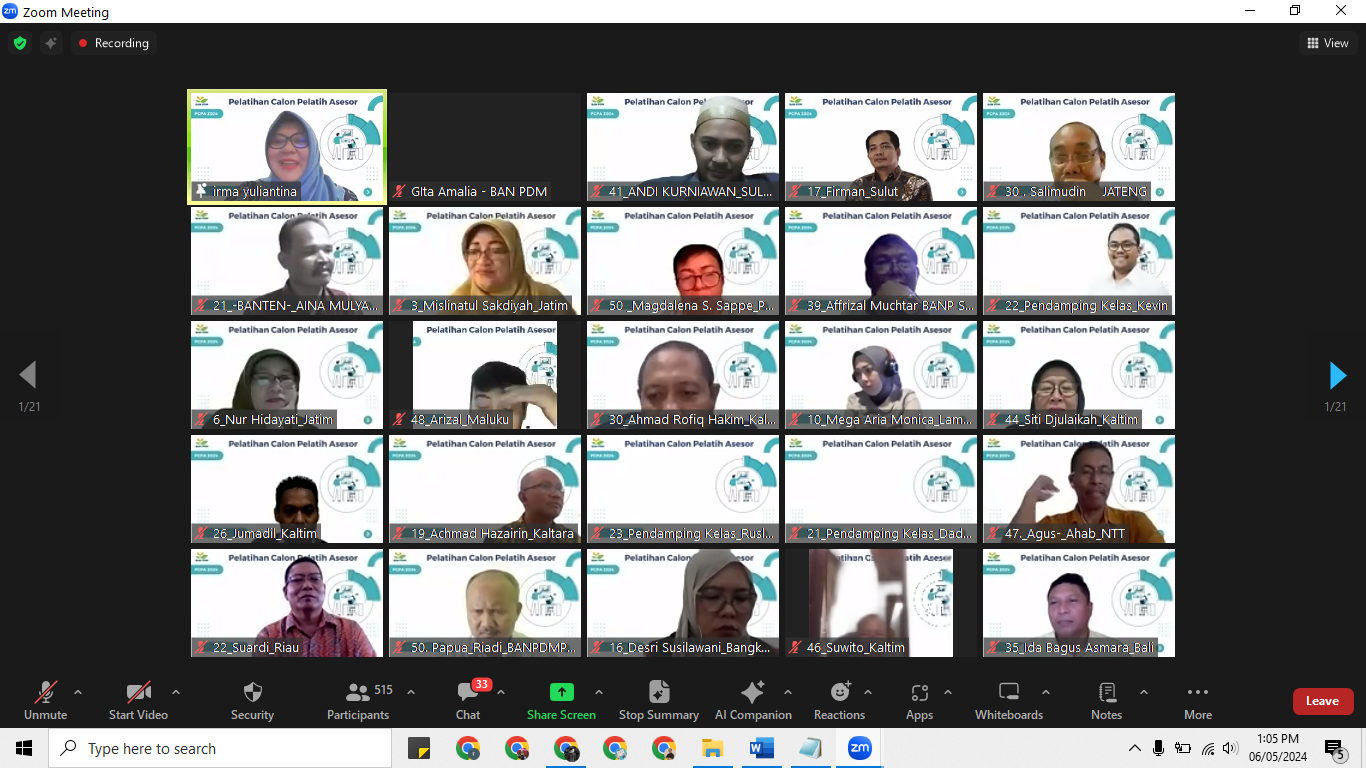The width and height of the screenshot is (1366, 768).
Task: Go to next page of participants
Action: tap(1337, 376)
